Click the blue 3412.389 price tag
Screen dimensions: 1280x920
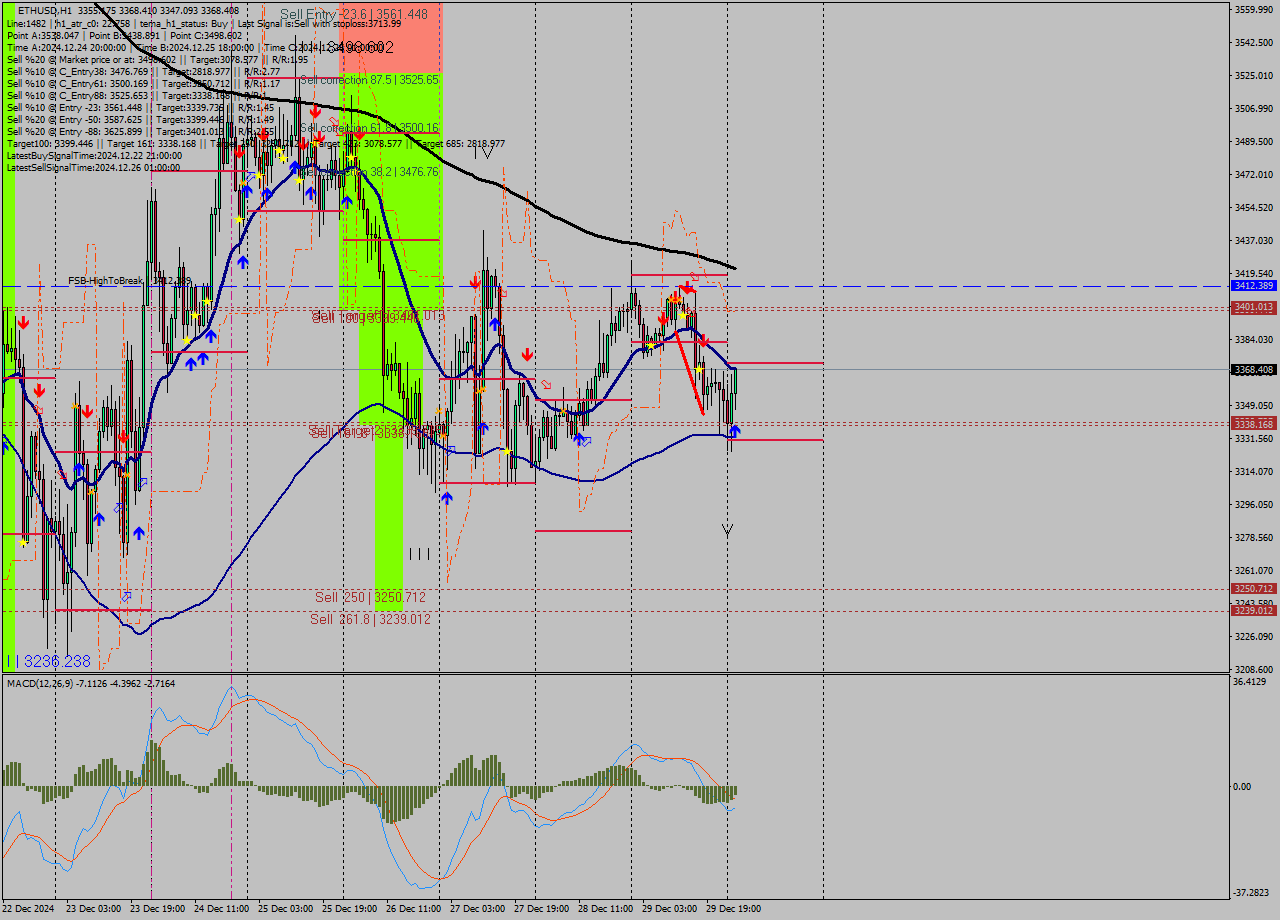1254,286
